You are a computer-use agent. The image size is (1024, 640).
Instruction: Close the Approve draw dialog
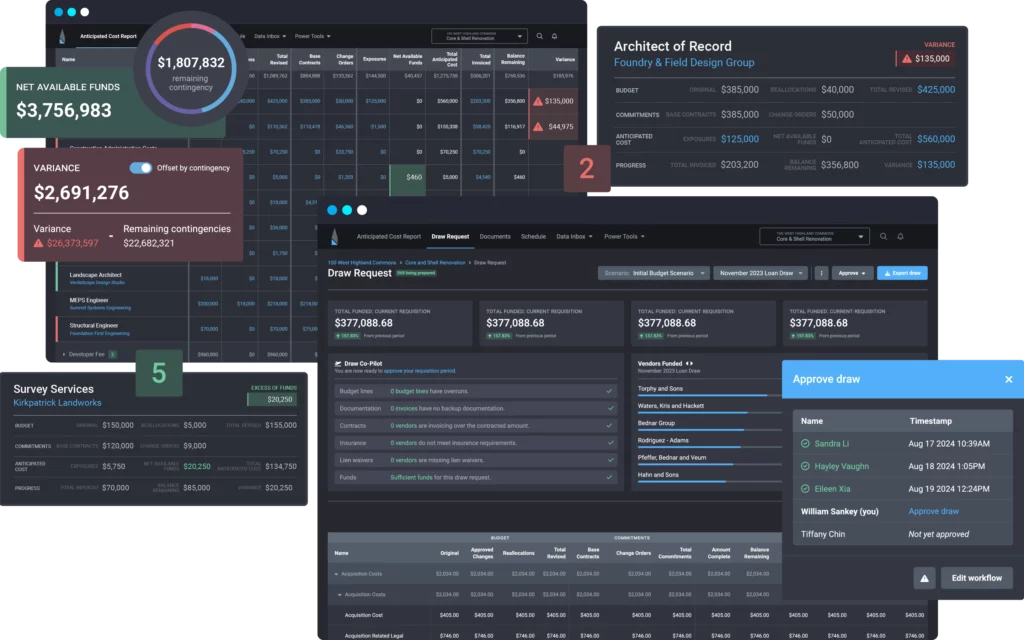coord(1008,380)
